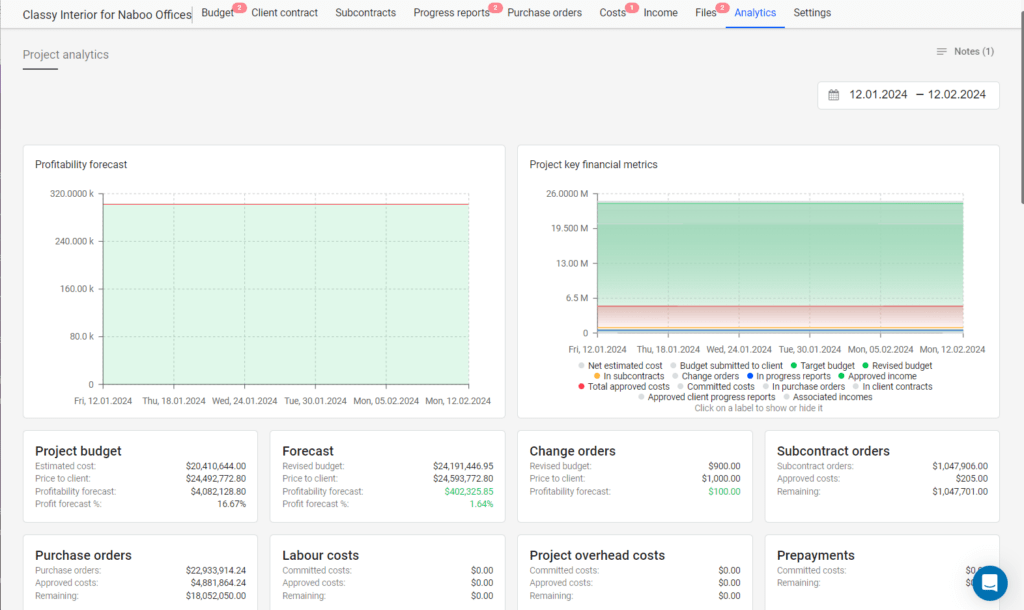Show the In purchase orders series

[803, 387]
